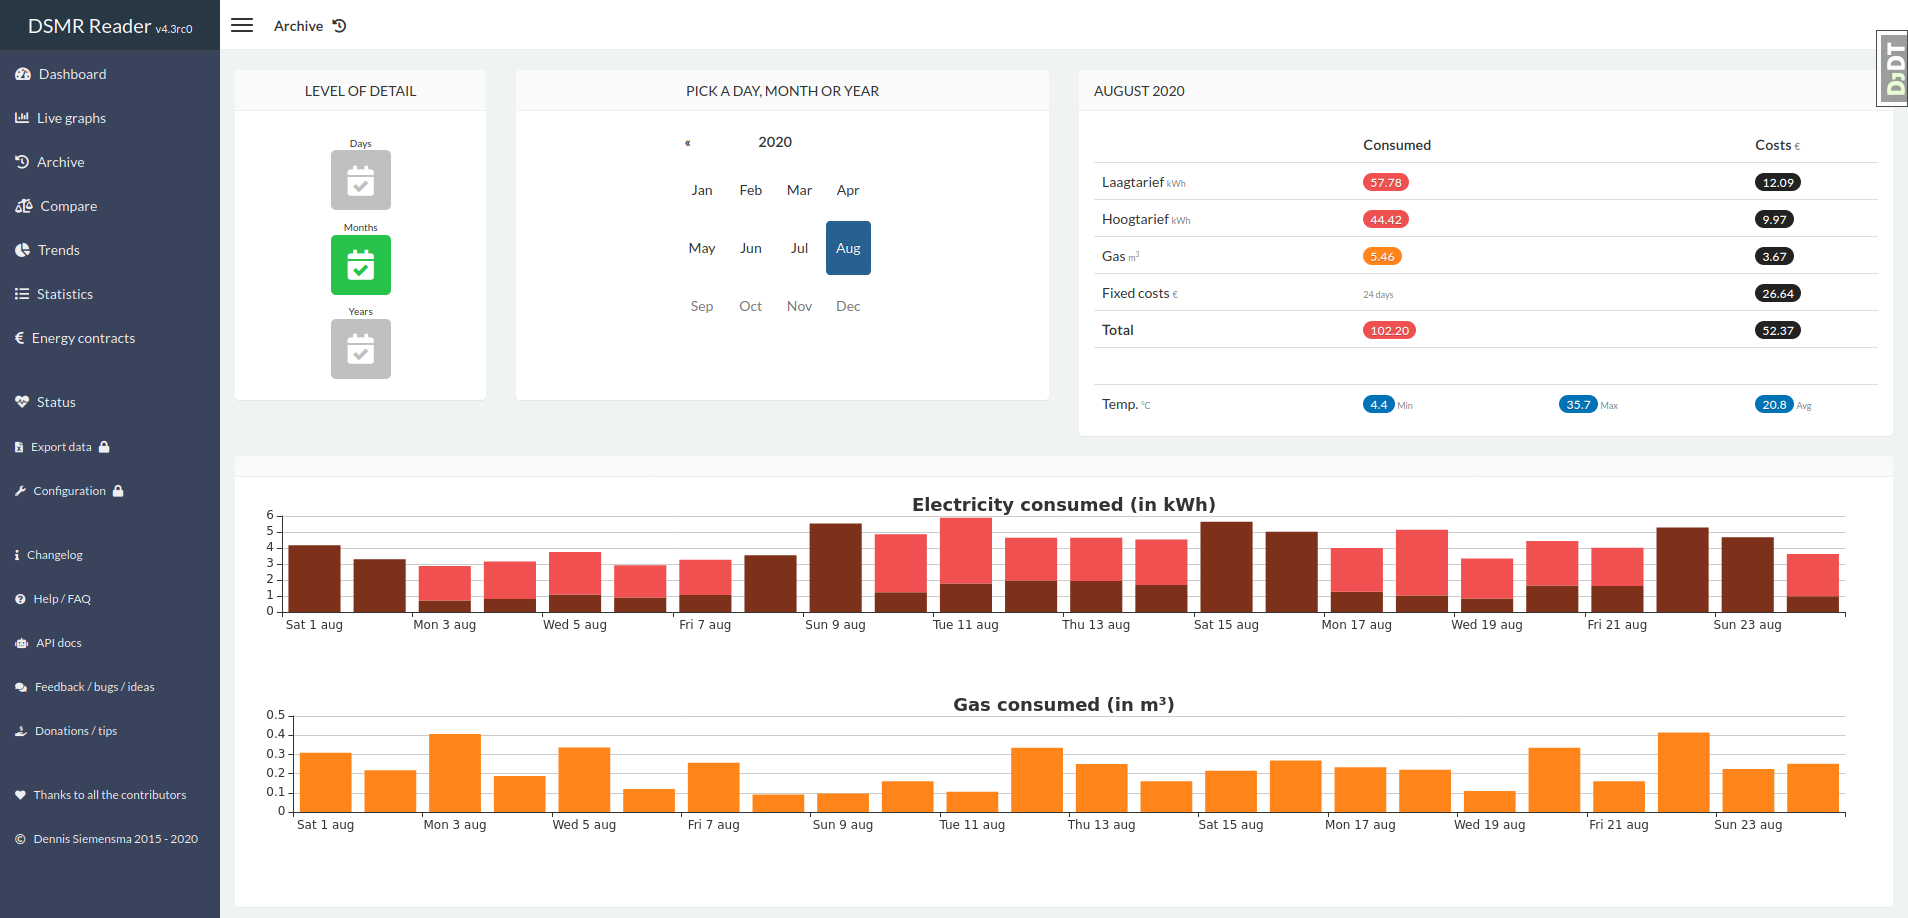Pick the selected Aug month
The image size is (1908, 918).
click(848, 248)
